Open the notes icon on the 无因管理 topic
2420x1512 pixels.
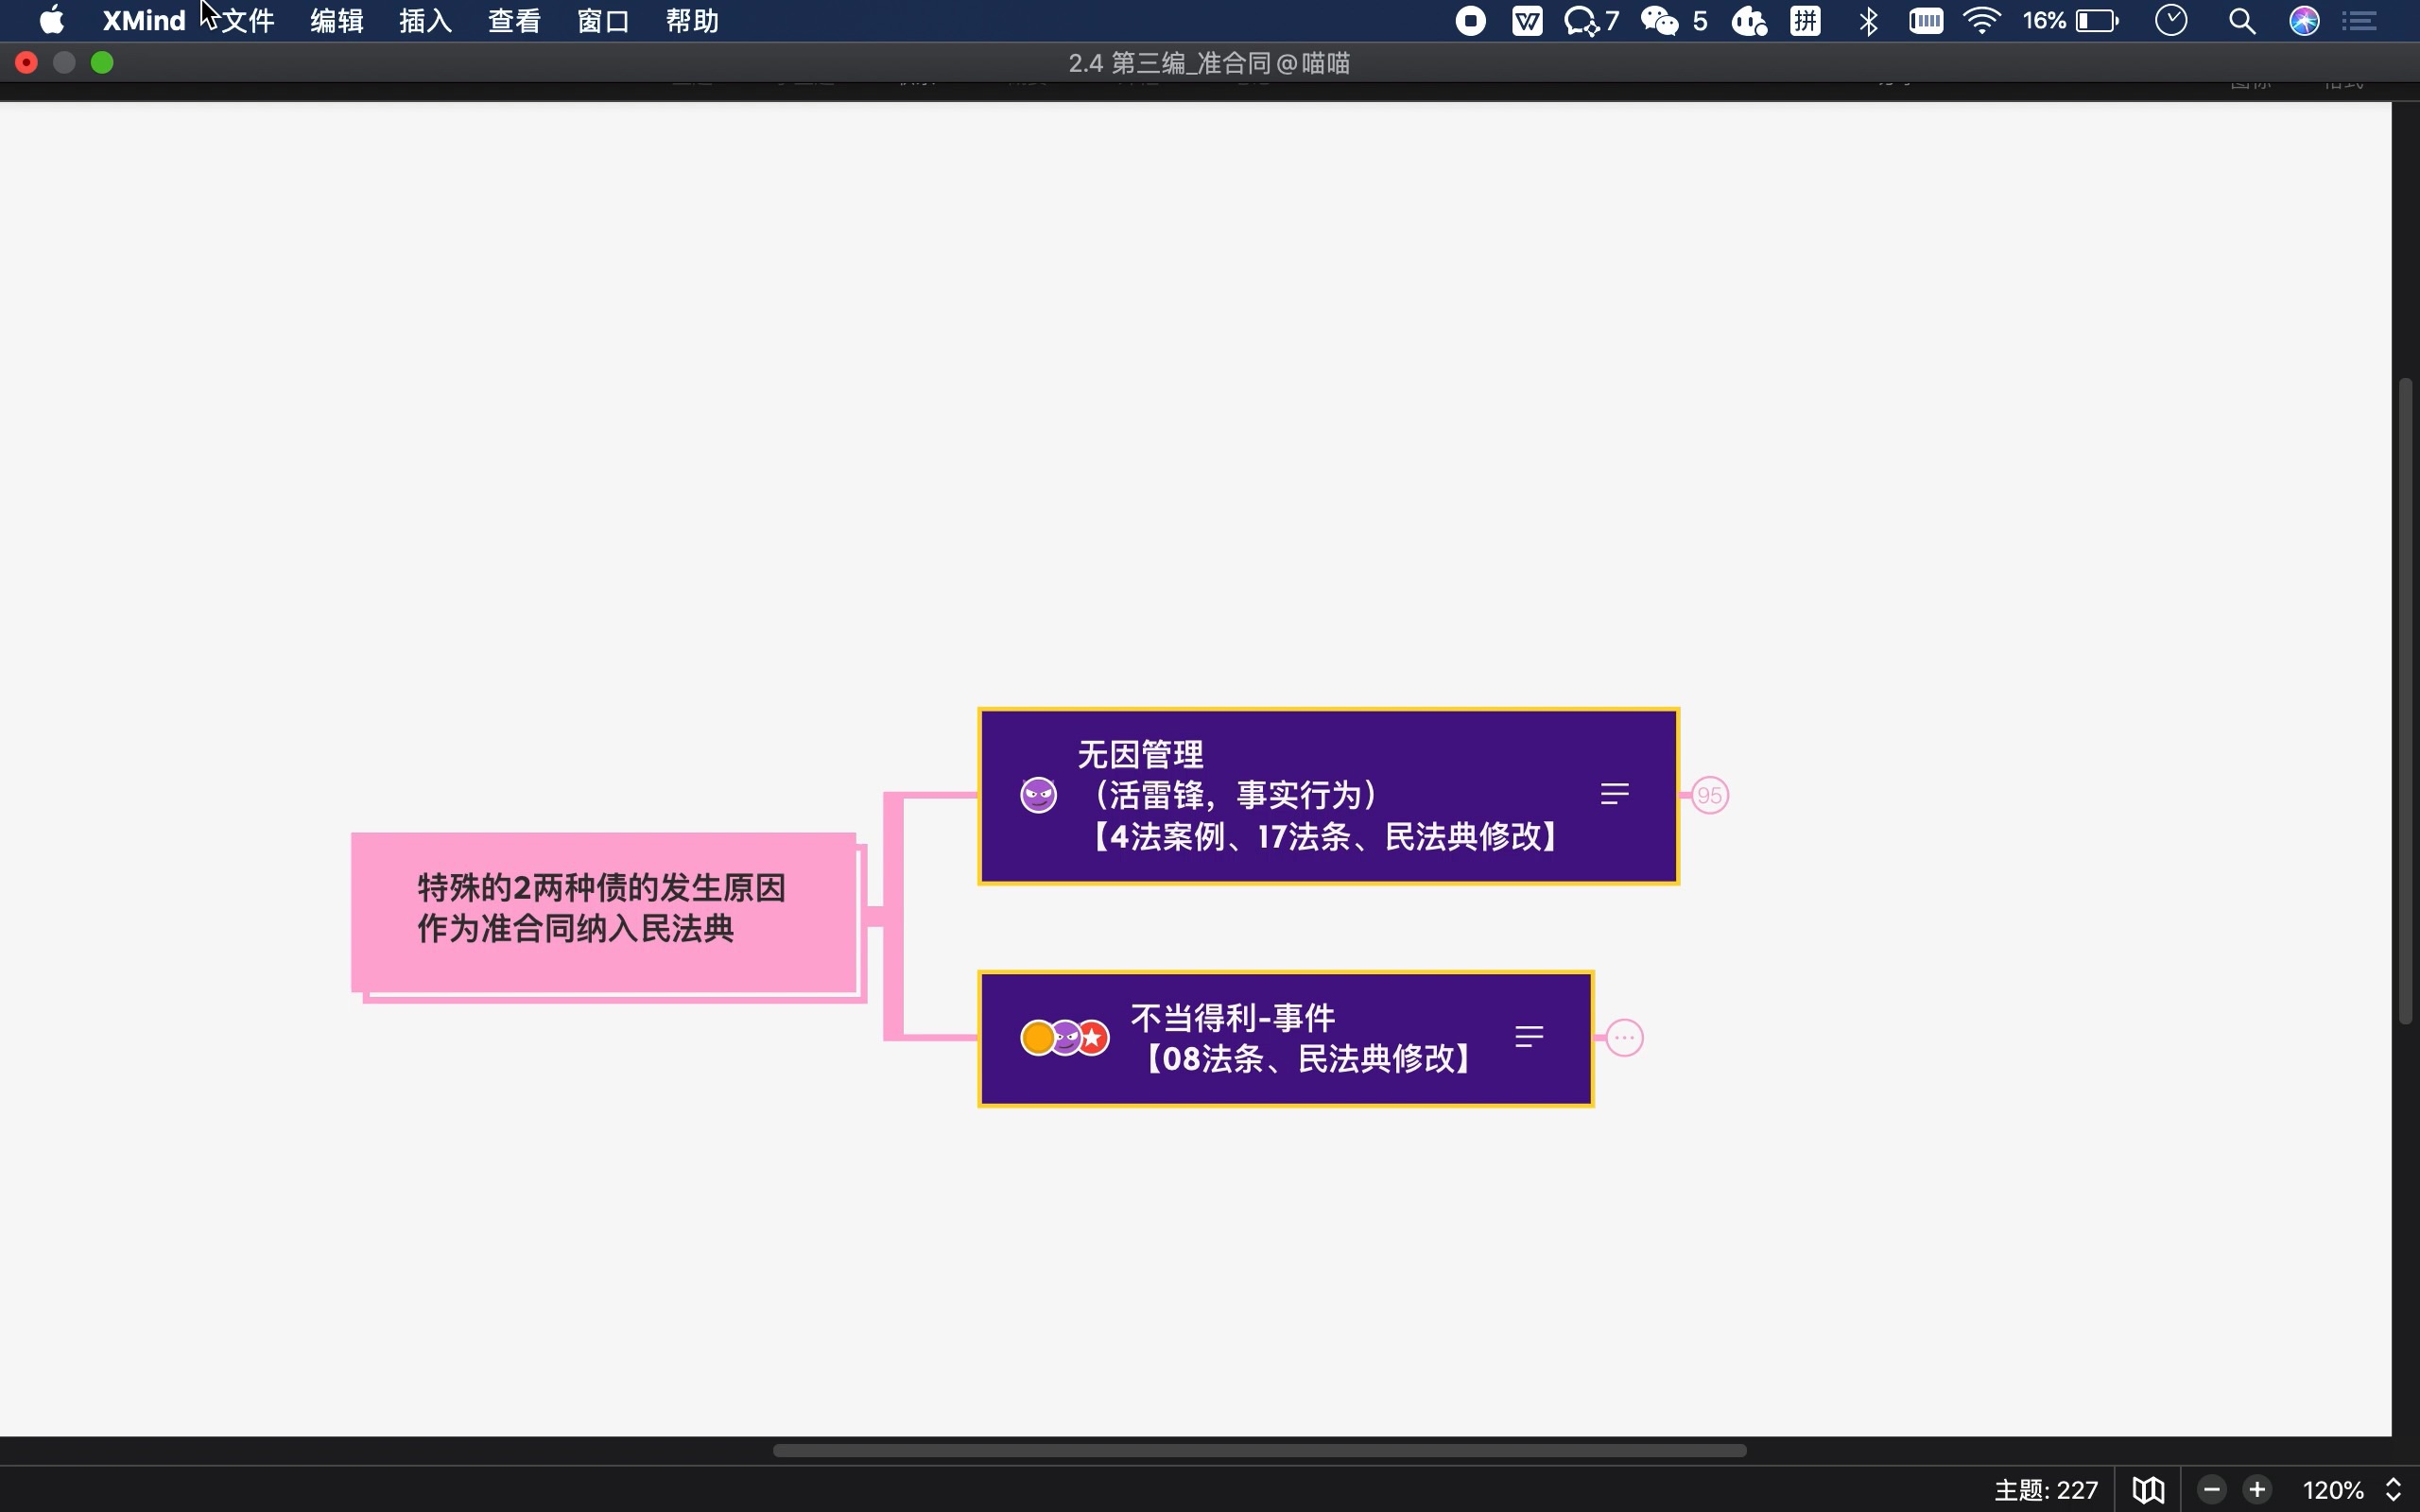pyautogui.click(x=1614, y=795)
